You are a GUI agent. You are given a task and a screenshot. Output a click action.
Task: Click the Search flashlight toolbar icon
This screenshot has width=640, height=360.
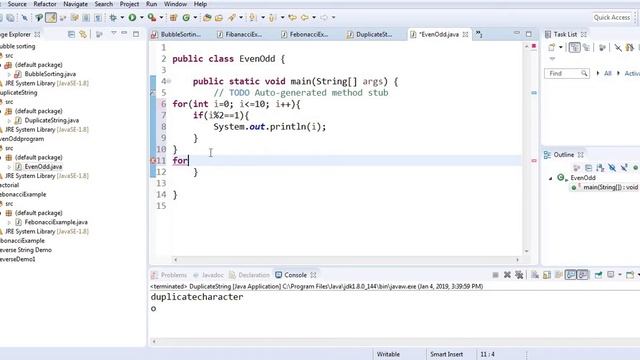coord(232,18)
